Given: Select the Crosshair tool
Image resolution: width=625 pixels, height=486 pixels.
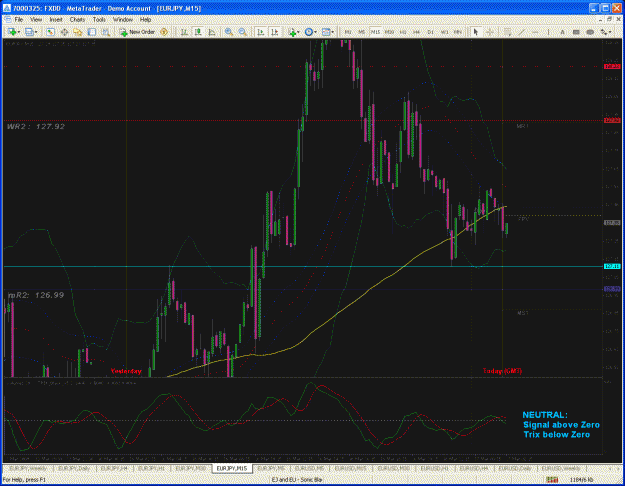Looking at the screenshot, I should click(489, 32).
